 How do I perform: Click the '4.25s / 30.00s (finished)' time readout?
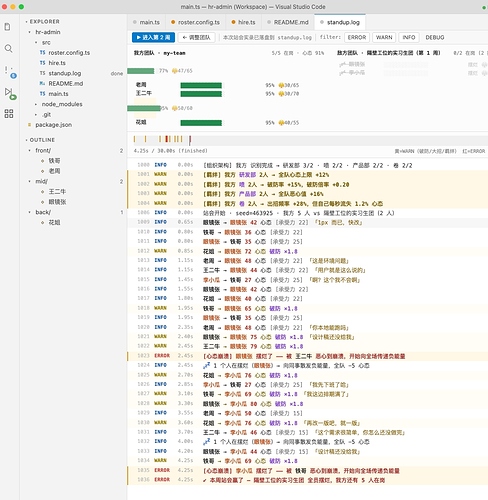coord(170,151)
